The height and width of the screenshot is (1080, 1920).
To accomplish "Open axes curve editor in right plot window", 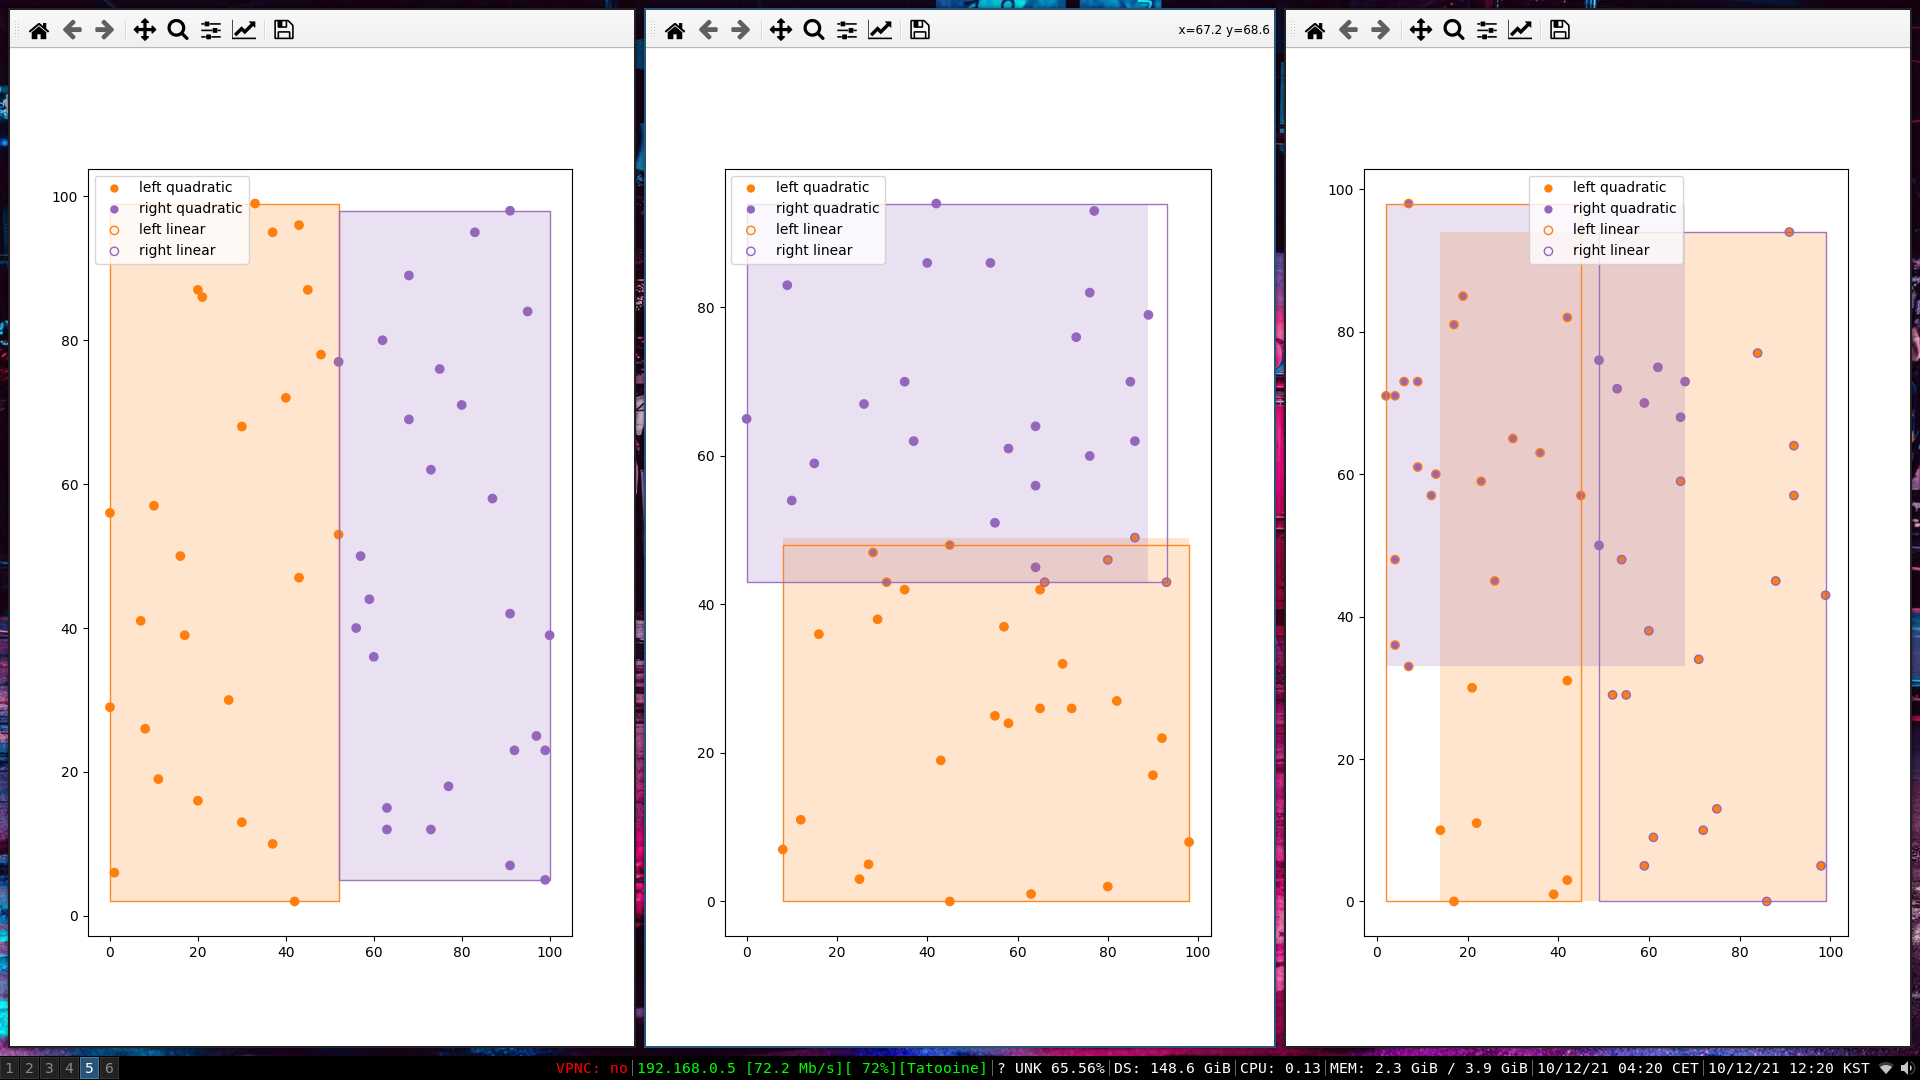I will click(1520, 30).
